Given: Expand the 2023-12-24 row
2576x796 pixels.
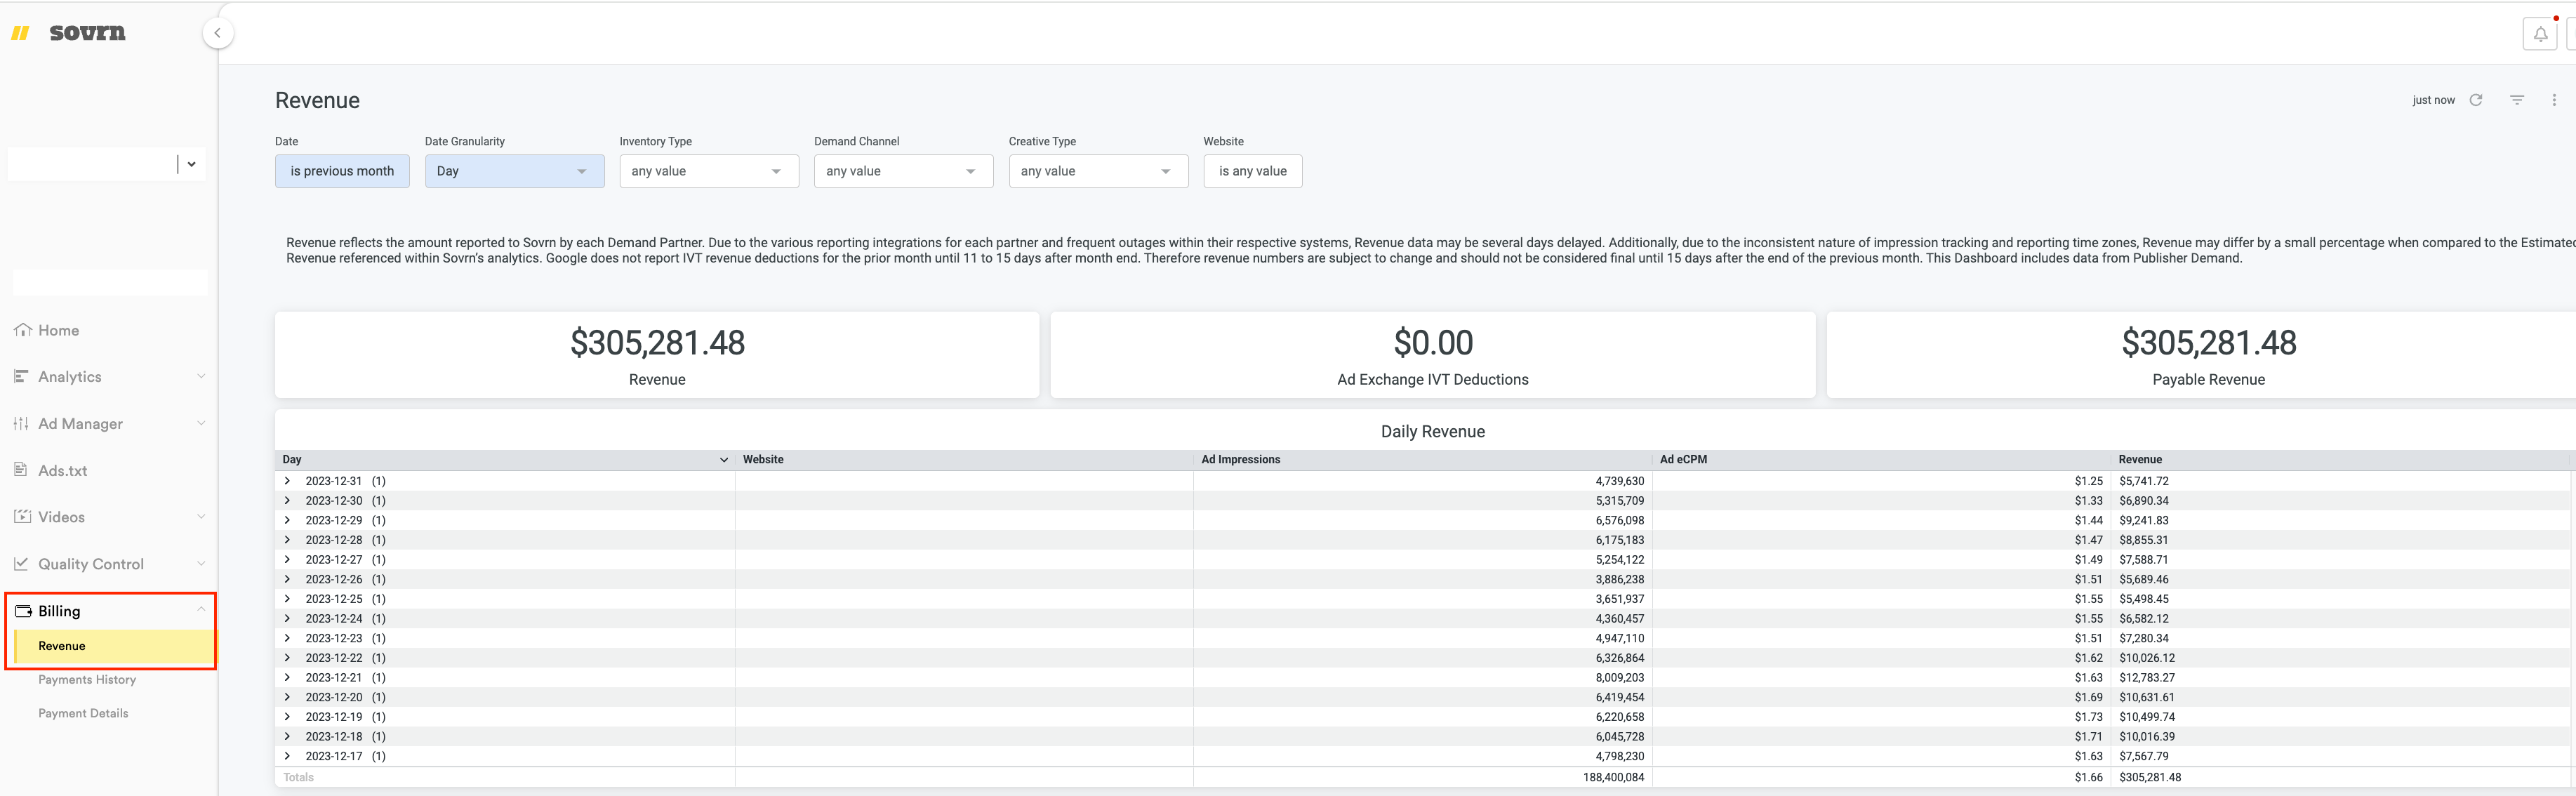Looking at the screenshot, I should tap(288, 619).
